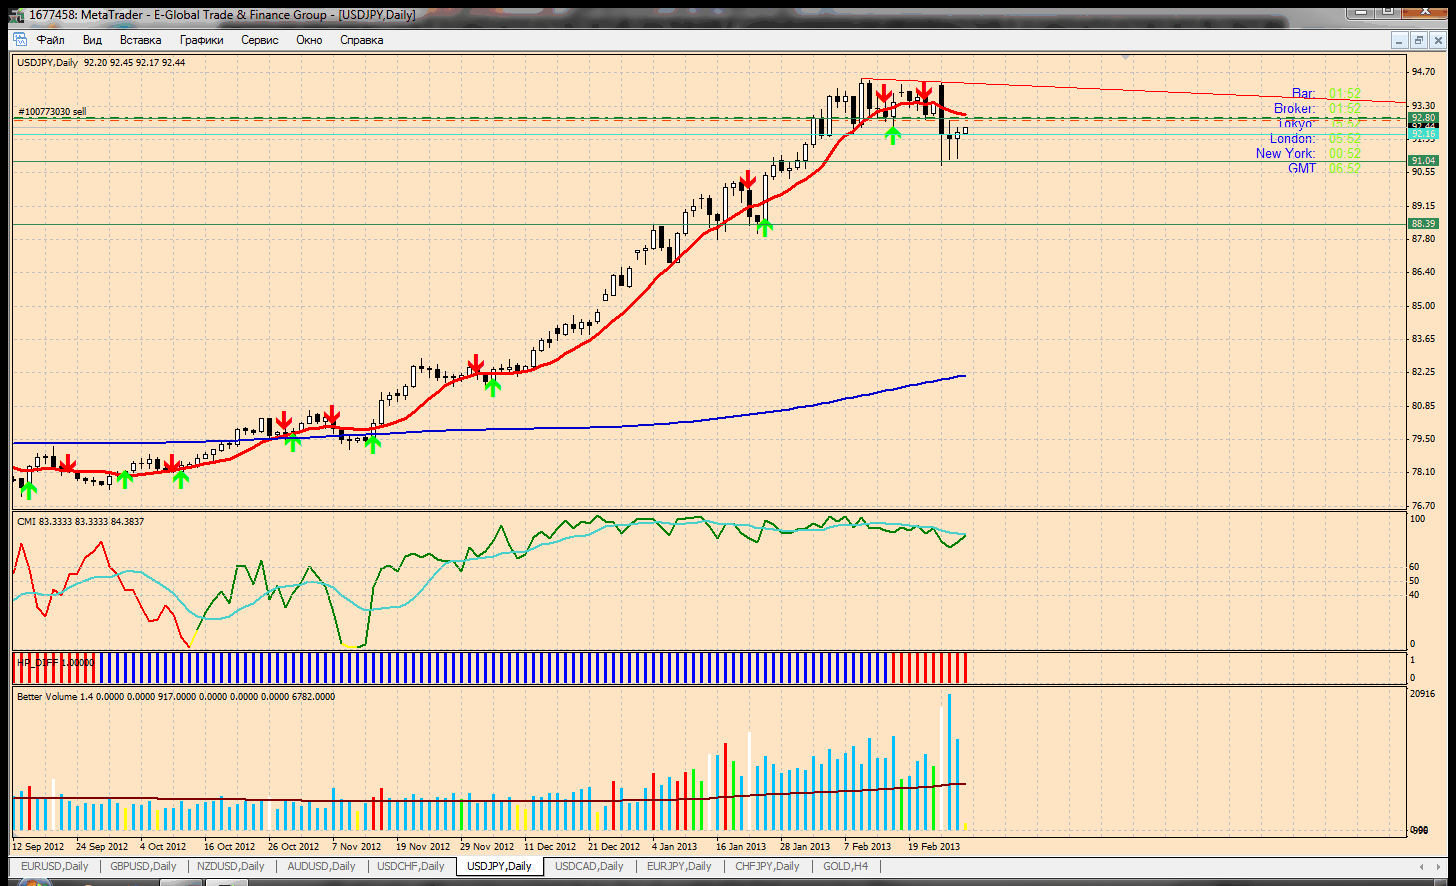Click the New York clock label

1286,153
